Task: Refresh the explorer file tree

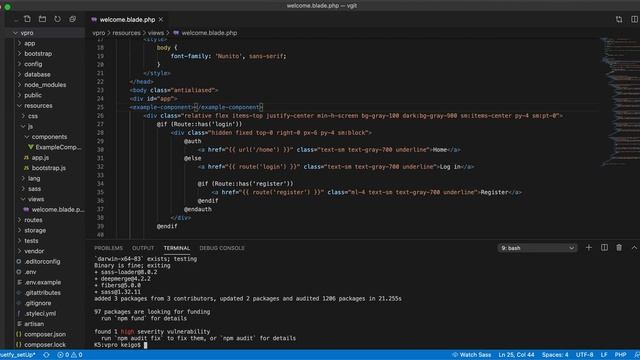Action: click(58, 19)
